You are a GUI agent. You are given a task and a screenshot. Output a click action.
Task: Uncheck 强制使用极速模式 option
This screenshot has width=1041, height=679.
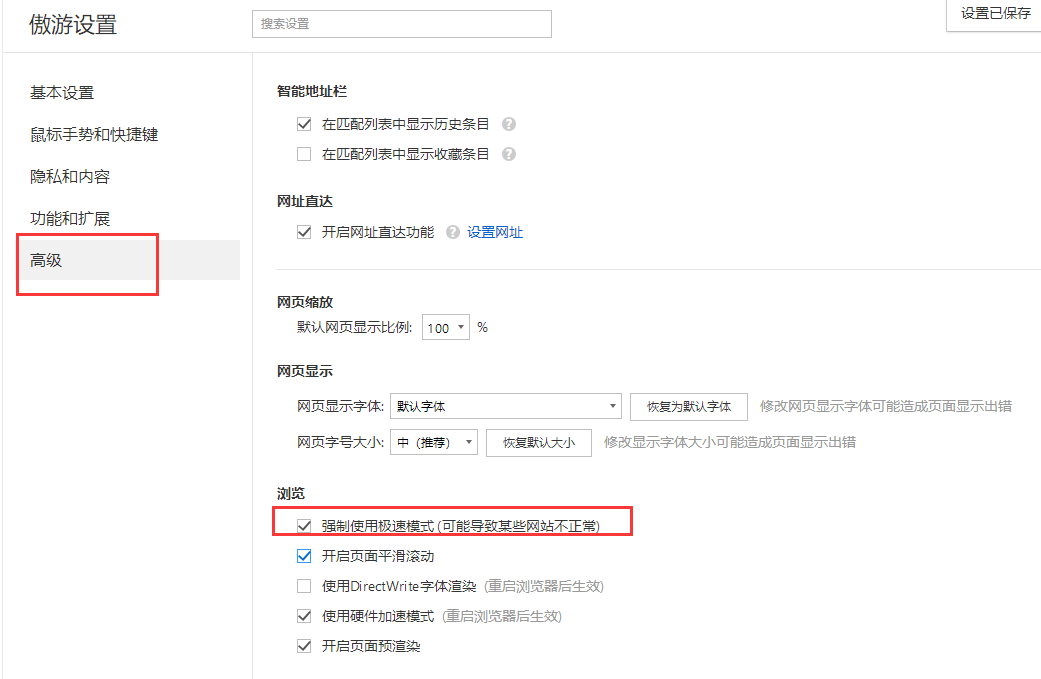coord(305,526)
